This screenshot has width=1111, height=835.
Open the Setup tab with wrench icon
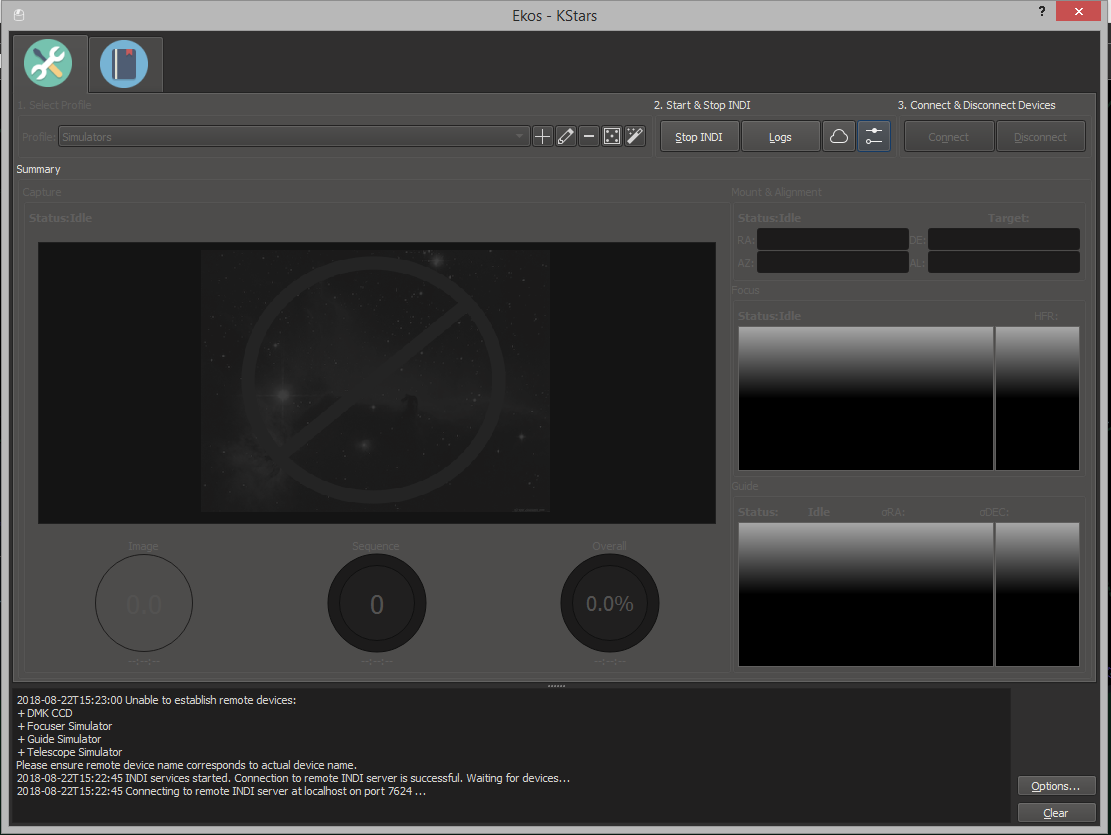[x=48, y=63]
